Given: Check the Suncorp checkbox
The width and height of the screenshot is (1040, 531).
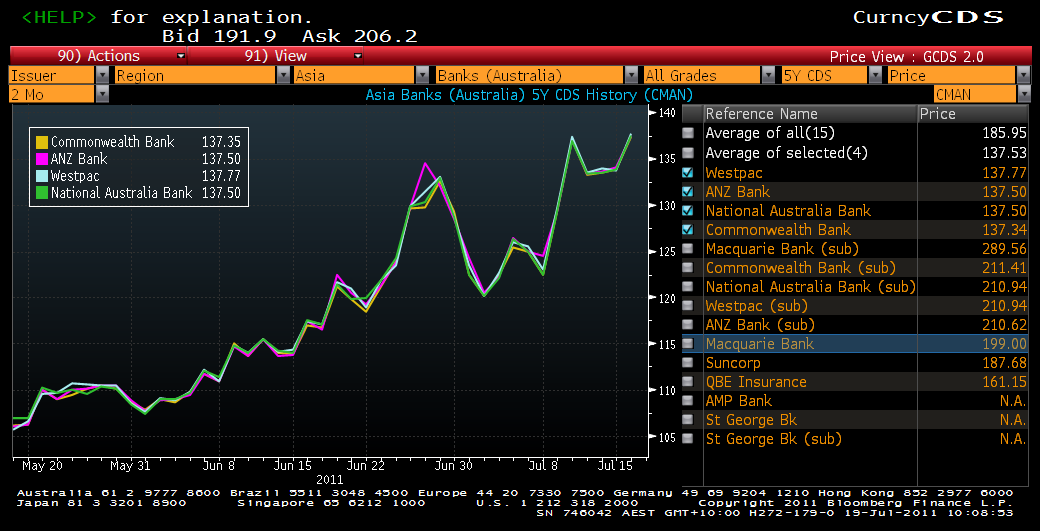Looking at the screenshot, I should tap(688, 363).
